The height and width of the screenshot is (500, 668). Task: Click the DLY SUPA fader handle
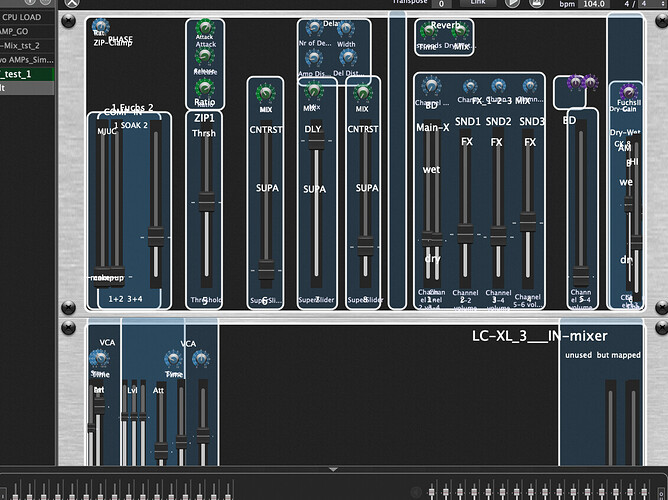click(316, 141)
